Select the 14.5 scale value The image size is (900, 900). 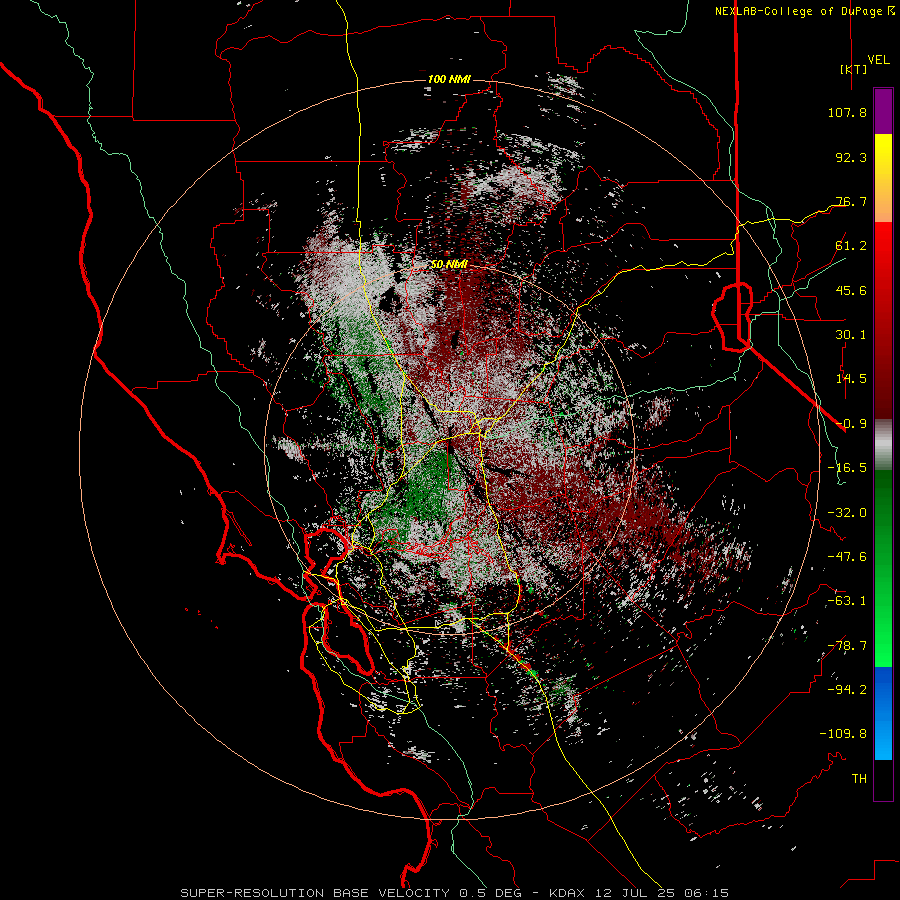click(851, 379)
